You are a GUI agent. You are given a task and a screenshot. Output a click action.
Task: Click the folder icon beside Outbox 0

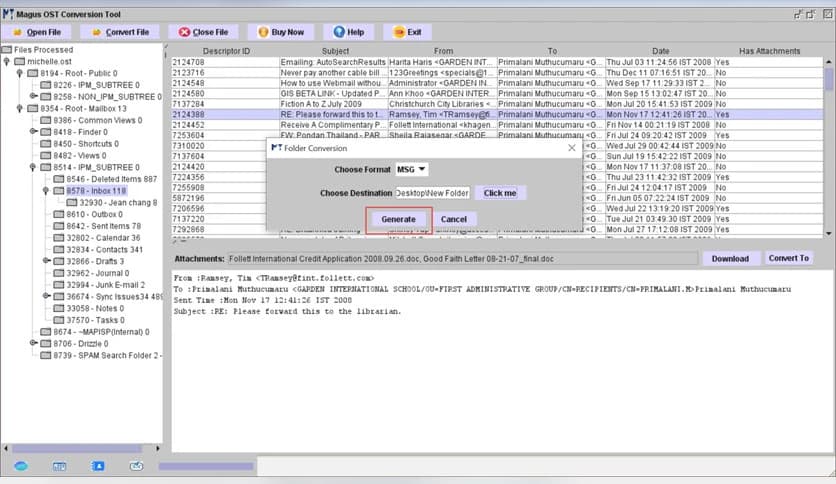click(x=59, y=214)
